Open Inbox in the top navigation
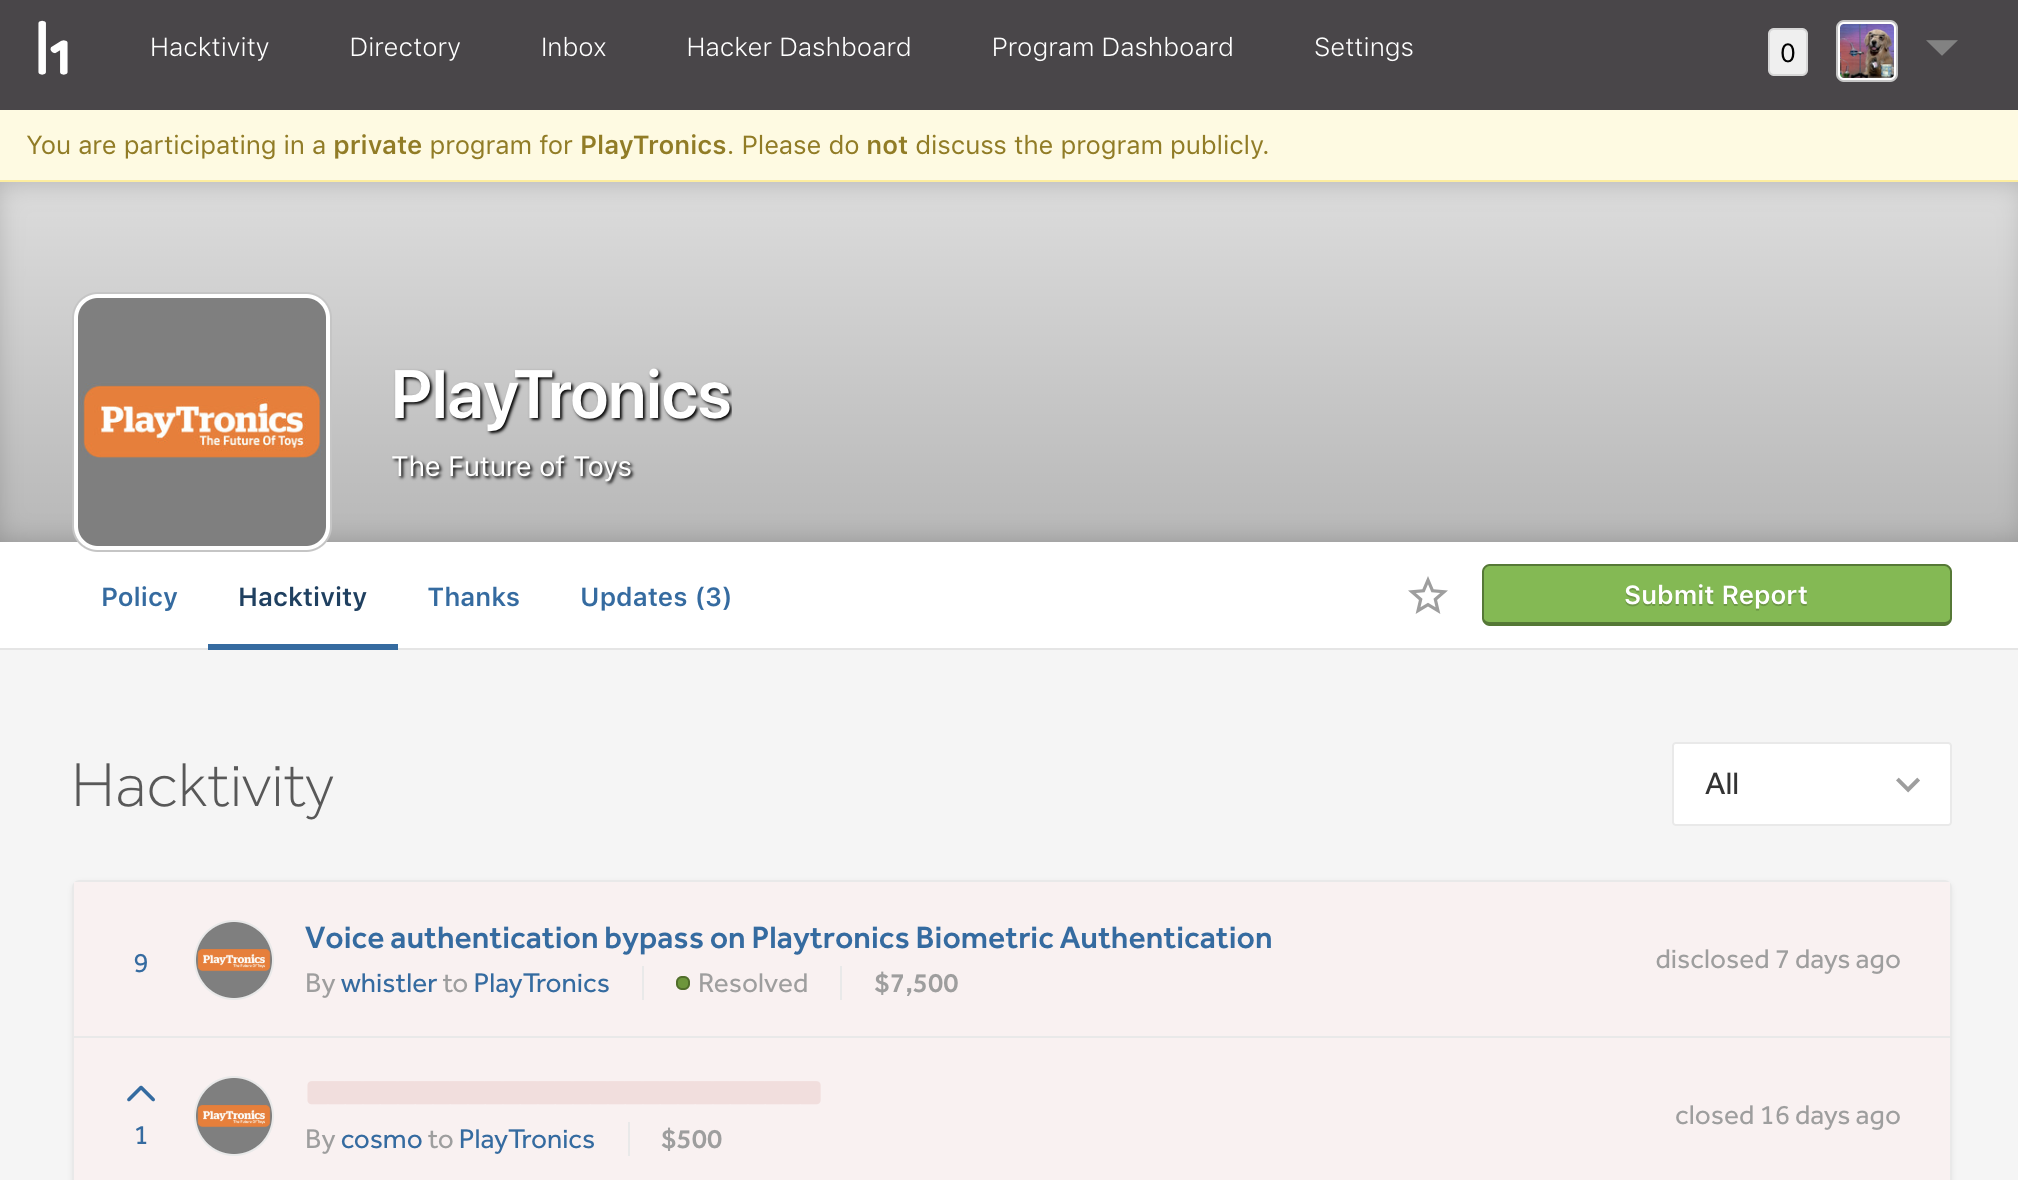Viewport: 2018px width, 1180px height. (573, 47)
